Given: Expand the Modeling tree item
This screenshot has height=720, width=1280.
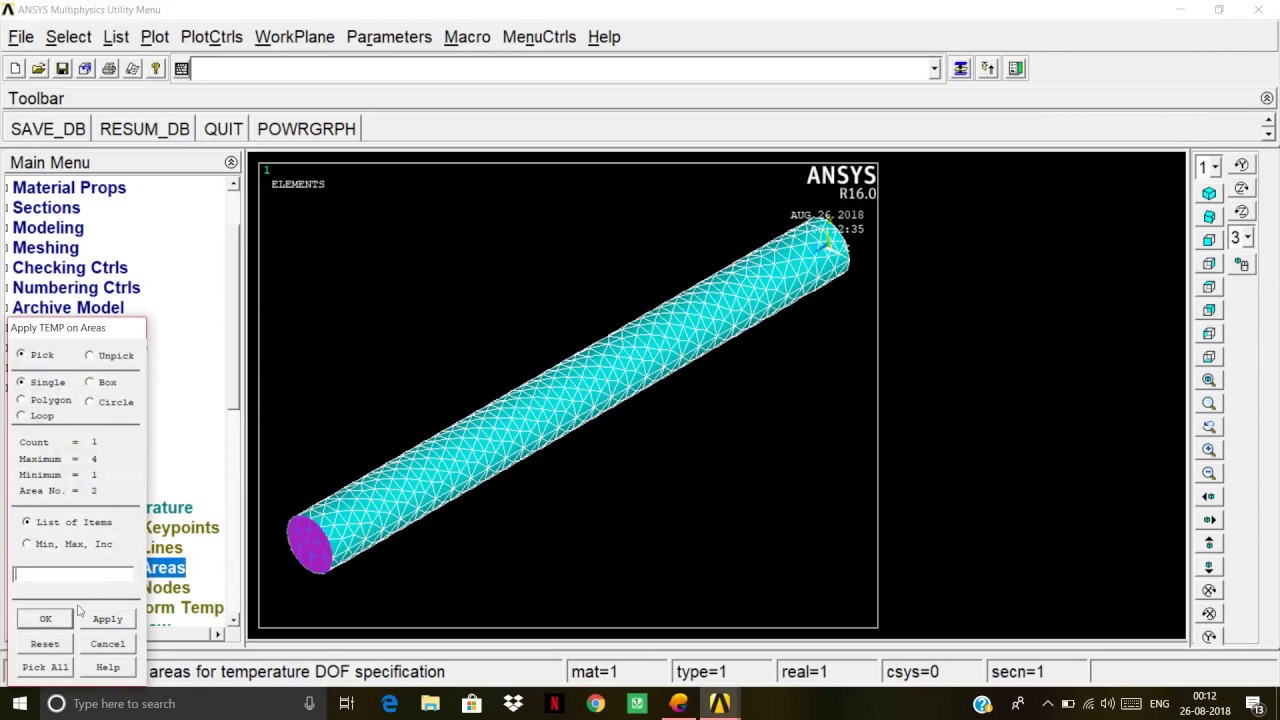Looking at the screenshot, I should point(46,228).
